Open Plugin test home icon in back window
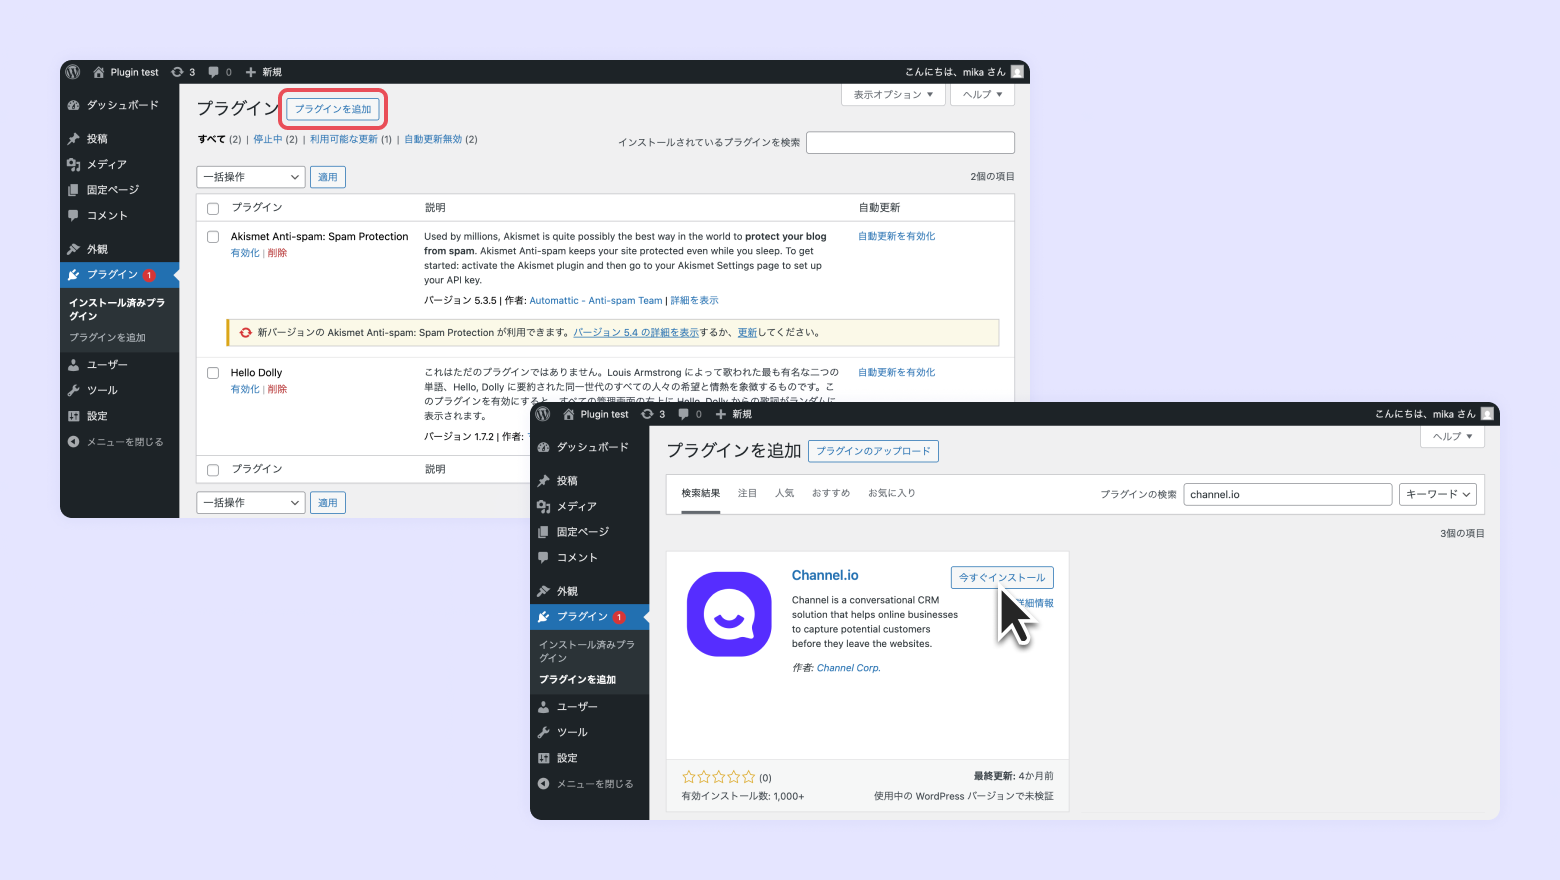 (99, 72)
